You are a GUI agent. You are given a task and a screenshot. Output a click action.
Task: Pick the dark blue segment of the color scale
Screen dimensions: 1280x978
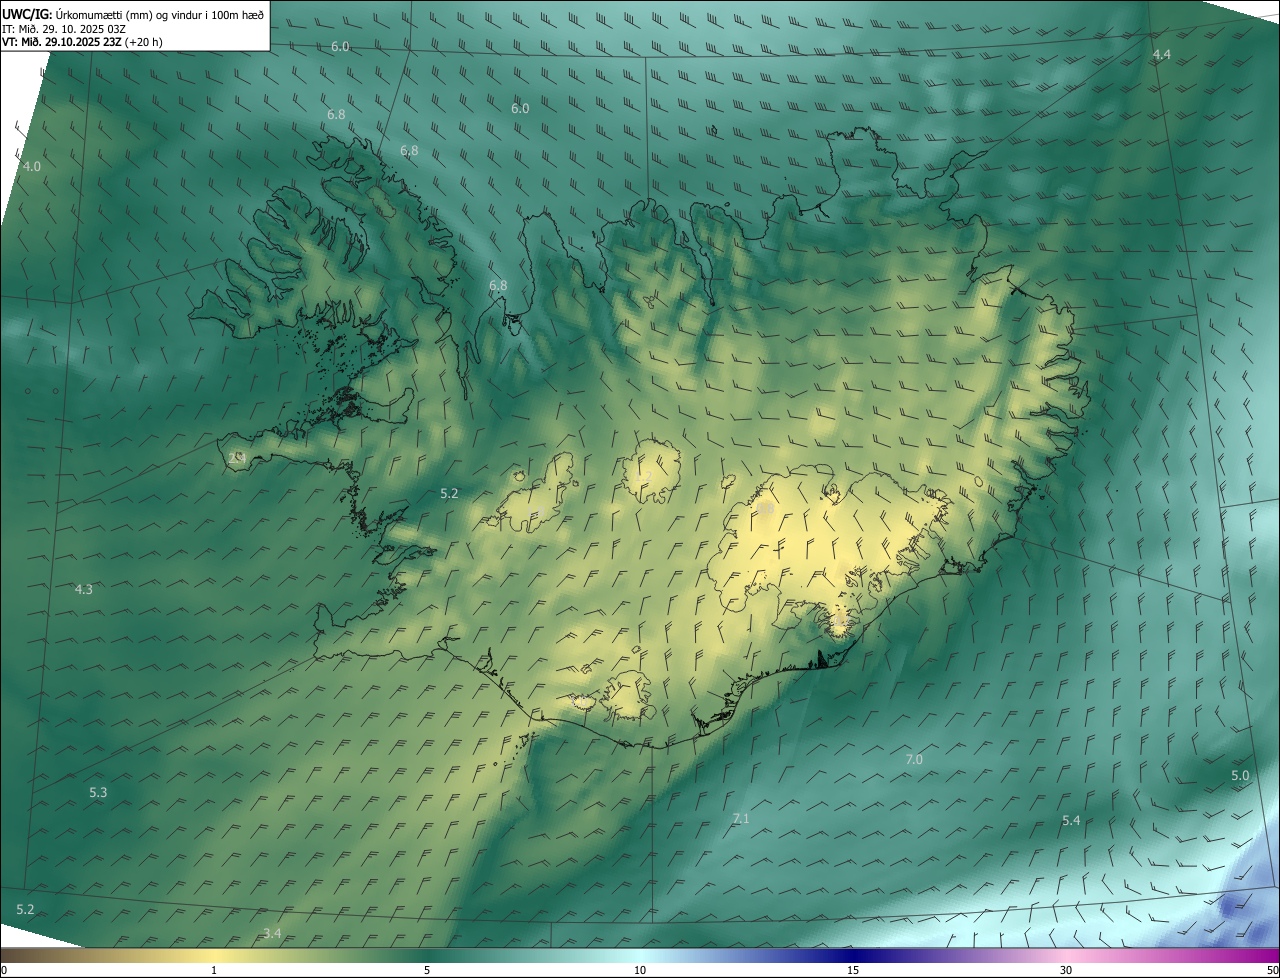tap(853, 956)
